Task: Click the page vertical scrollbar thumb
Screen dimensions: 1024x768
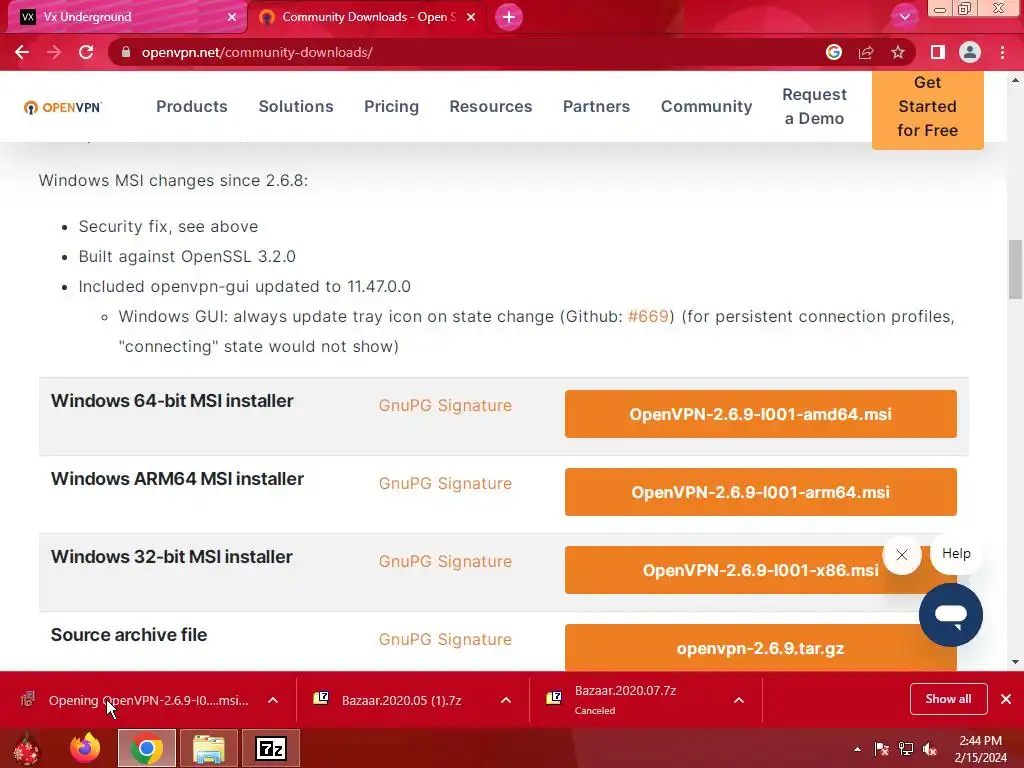Action: [1015, 268]
